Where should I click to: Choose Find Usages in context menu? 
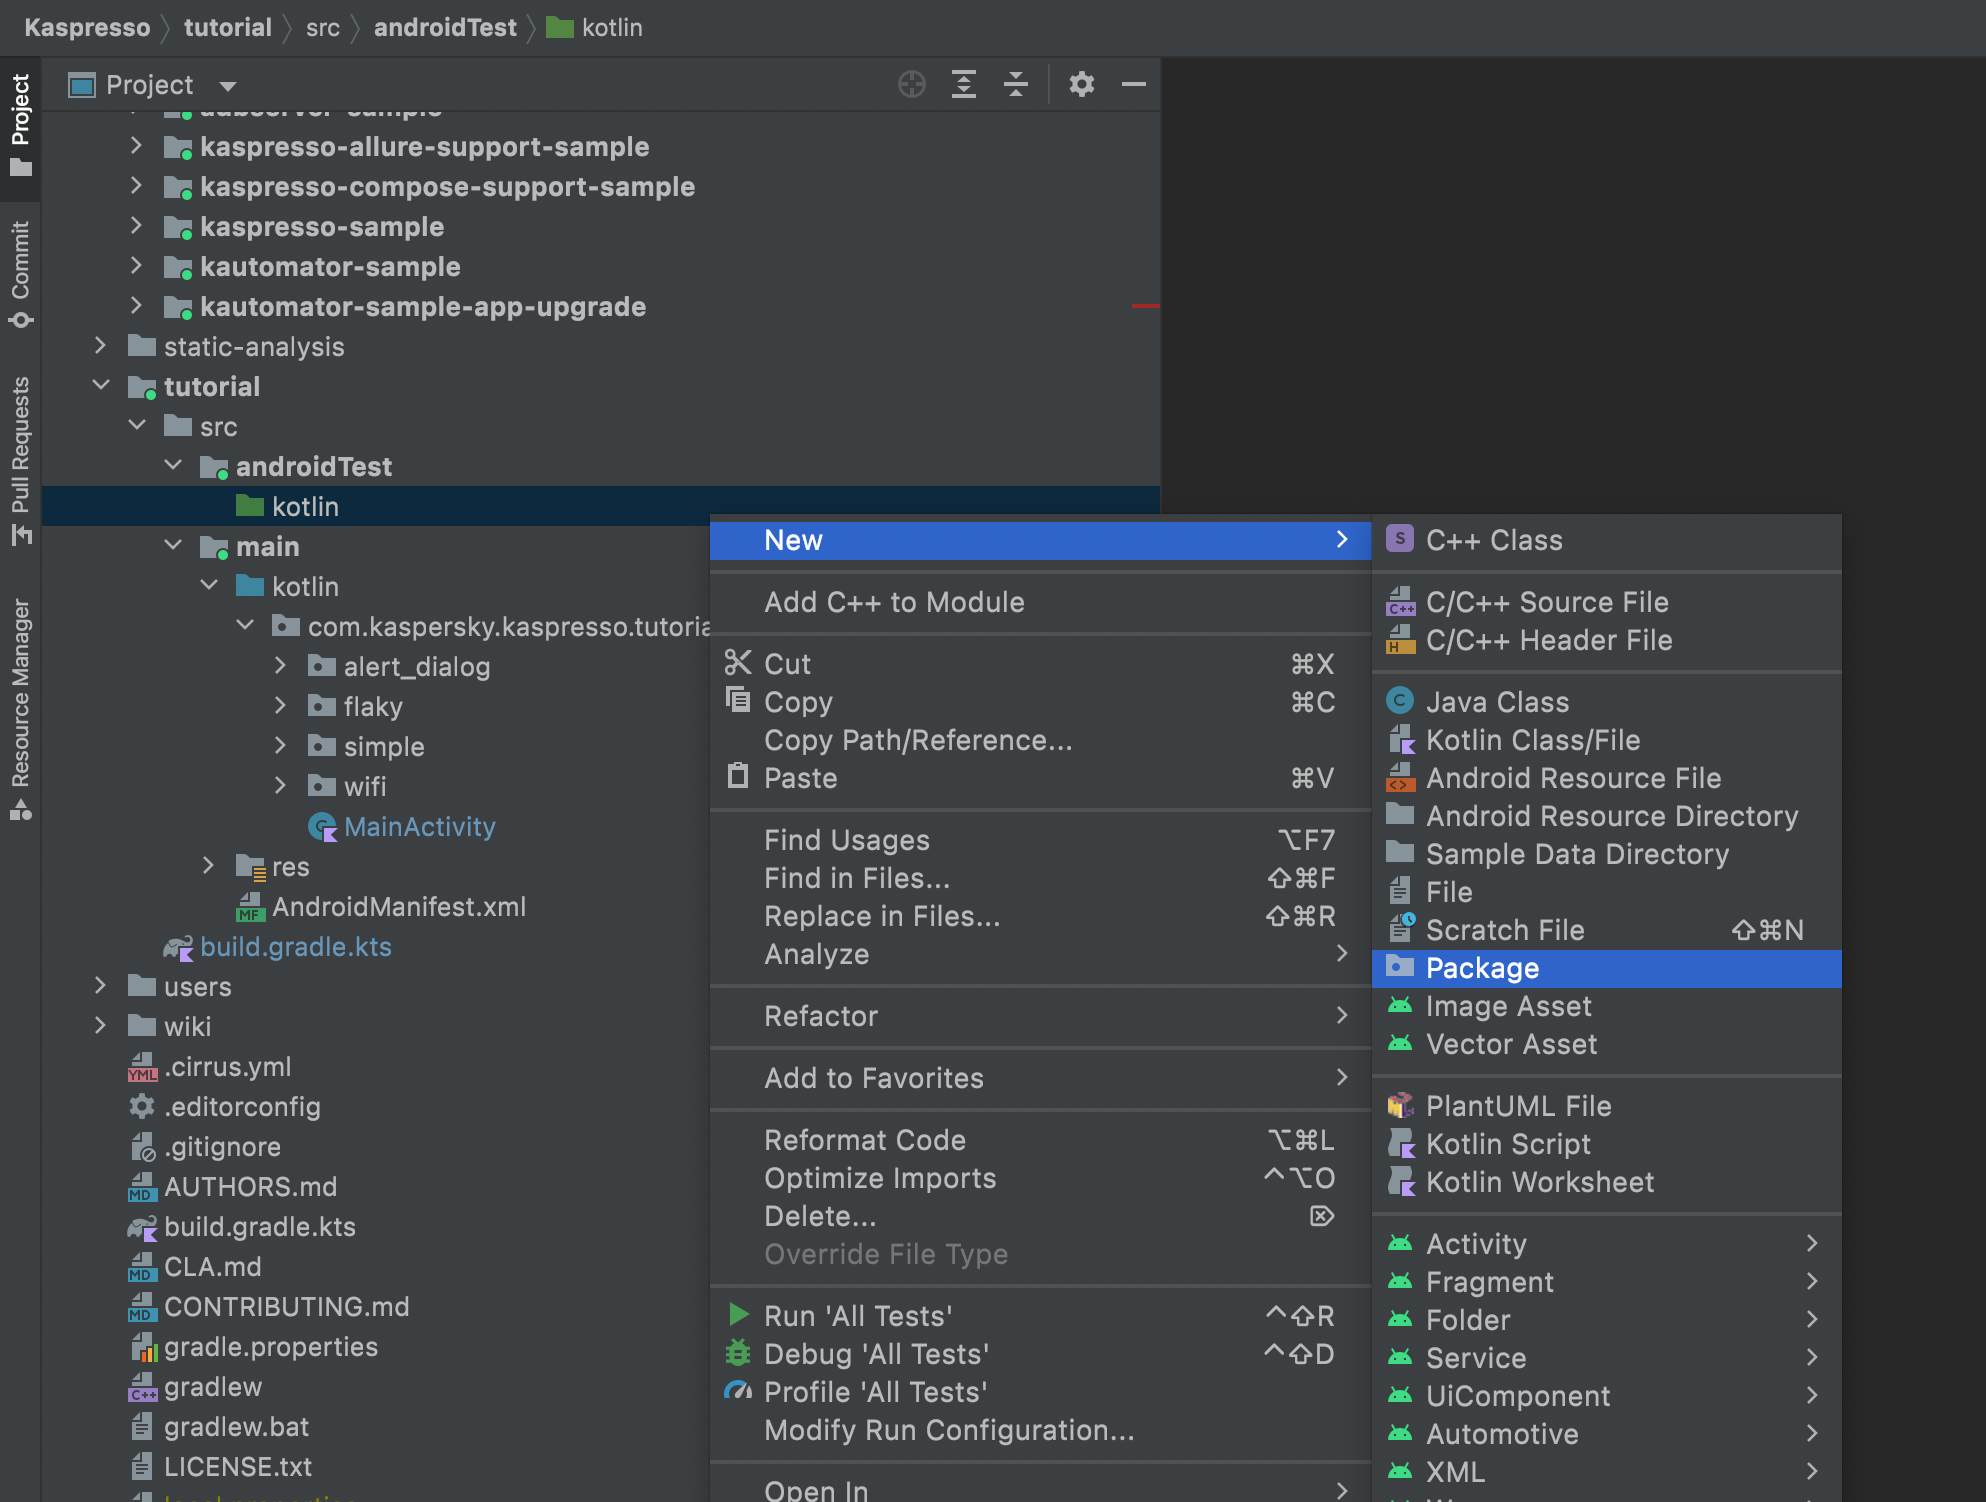tap(1040, 840)
